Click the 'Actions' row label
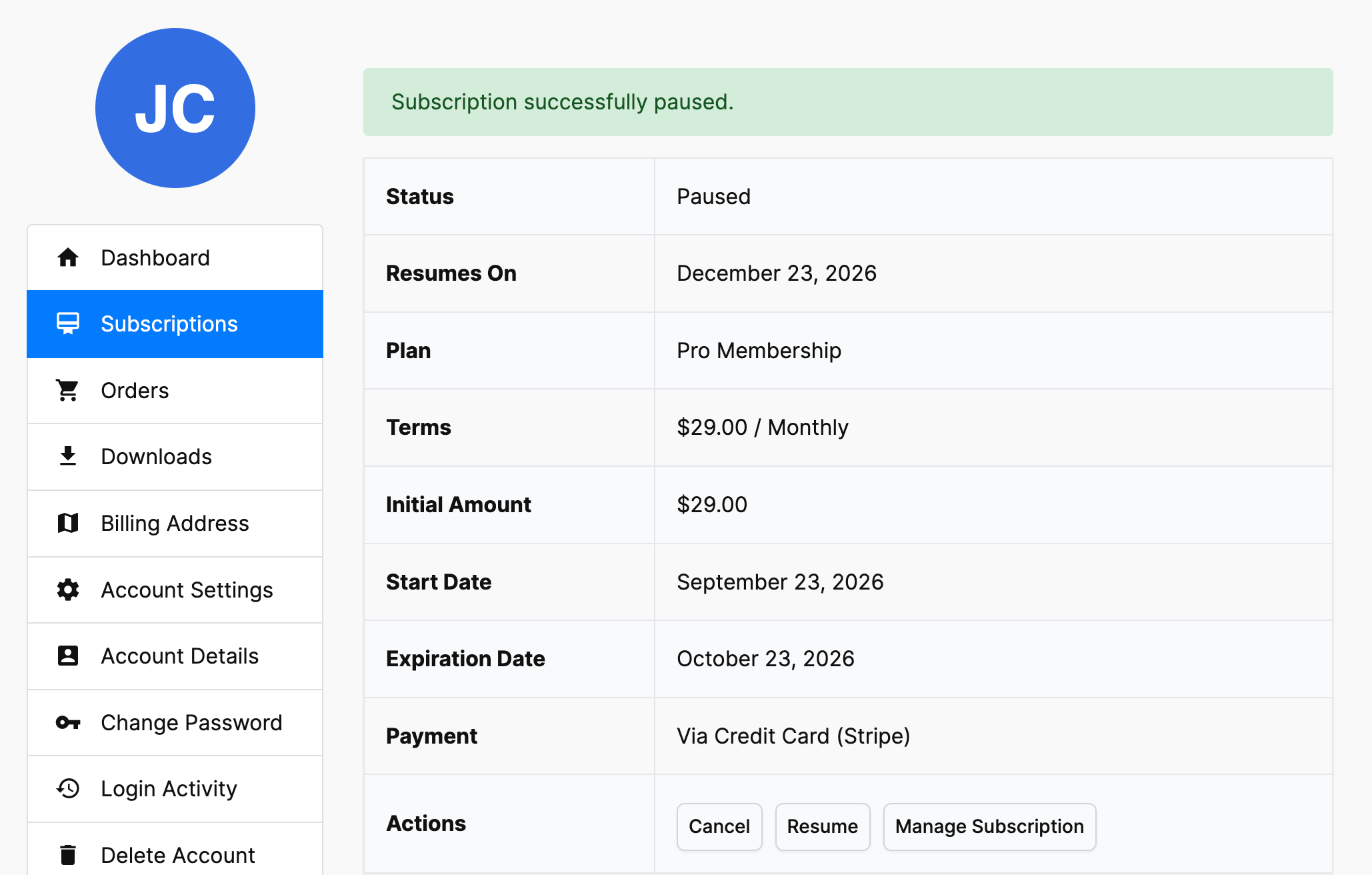 click(x=426, y=824)
